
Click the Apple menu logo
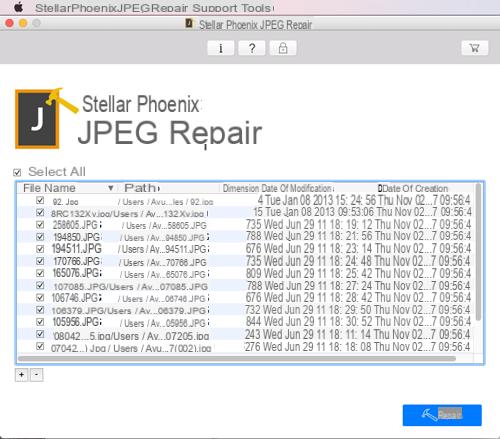pyautogui.click(x=19, y=7)
